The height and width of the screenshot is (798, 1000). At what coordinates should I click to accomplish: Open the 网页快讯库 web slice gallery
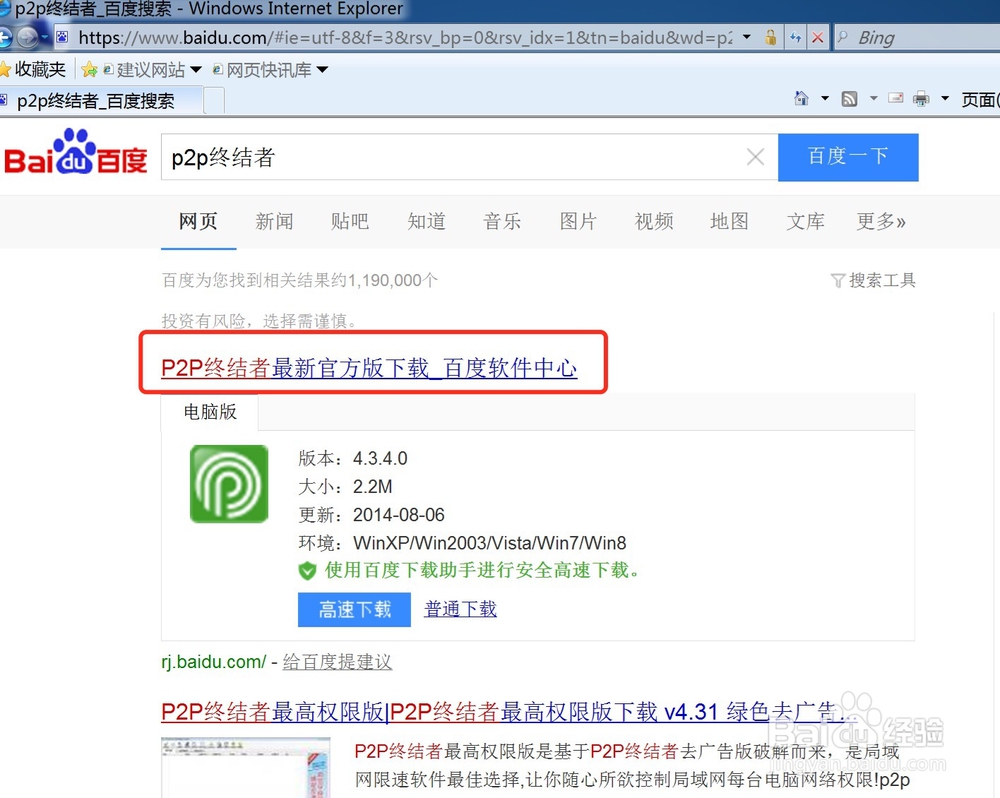[263, 70]
